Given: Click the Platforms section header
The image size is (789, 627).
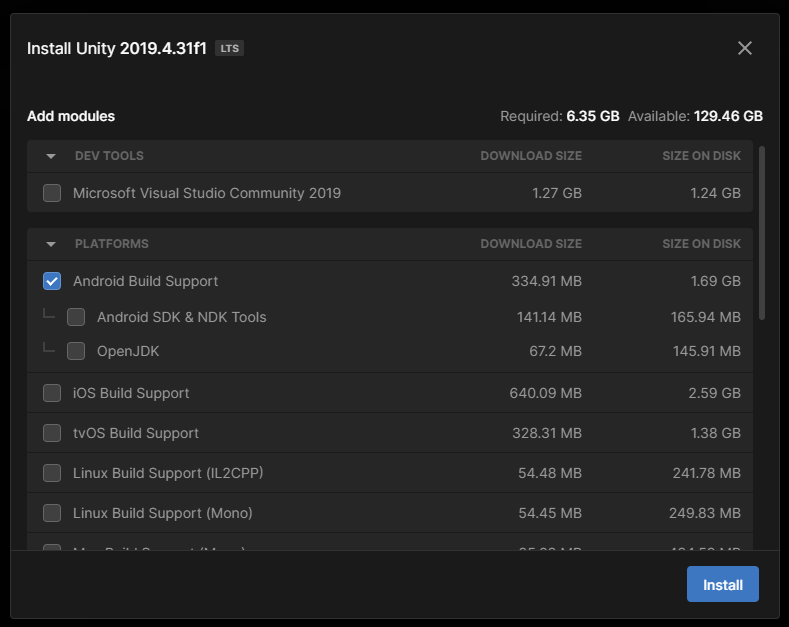Looking at the screenshot, I should [x=111, y=244].
